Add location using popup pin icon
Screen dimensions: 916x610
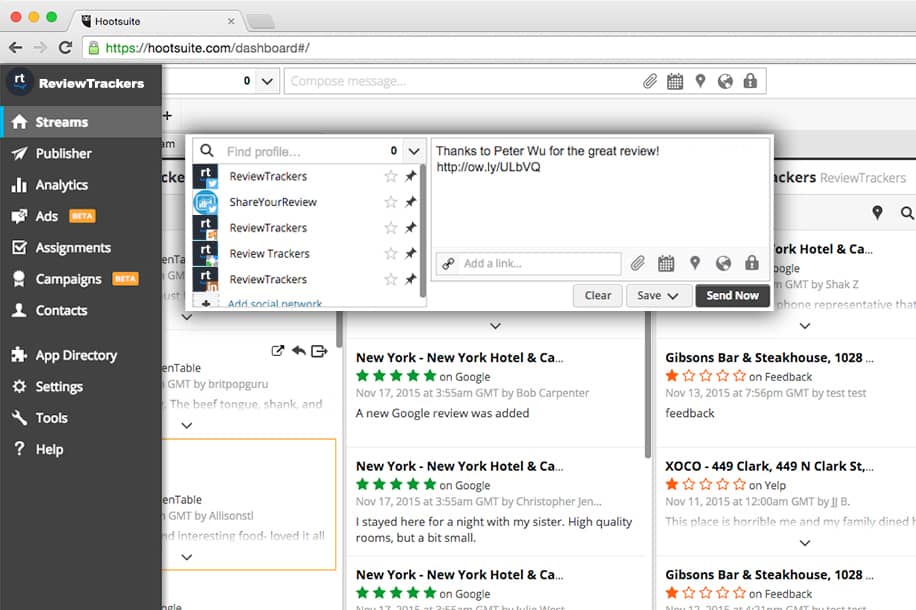pyautogui.click(x=695, y=264)
